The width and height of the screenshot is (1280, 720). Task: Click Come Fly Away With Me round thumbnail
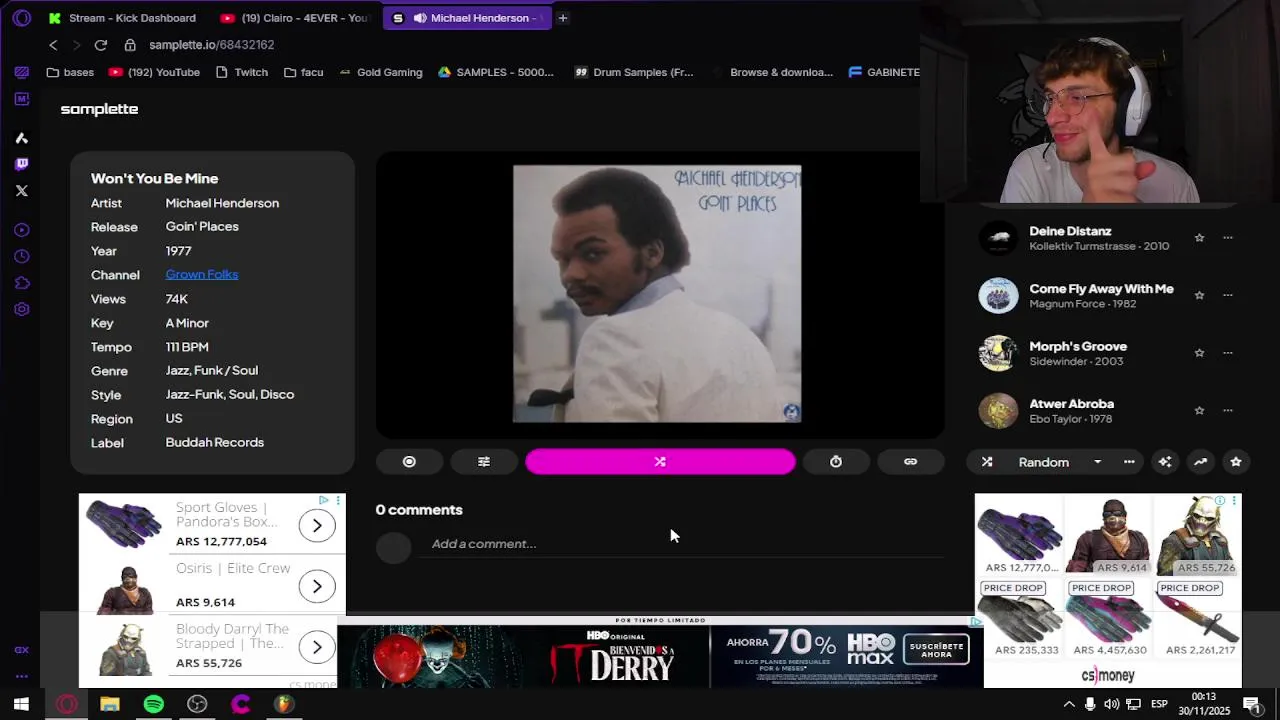998,295
